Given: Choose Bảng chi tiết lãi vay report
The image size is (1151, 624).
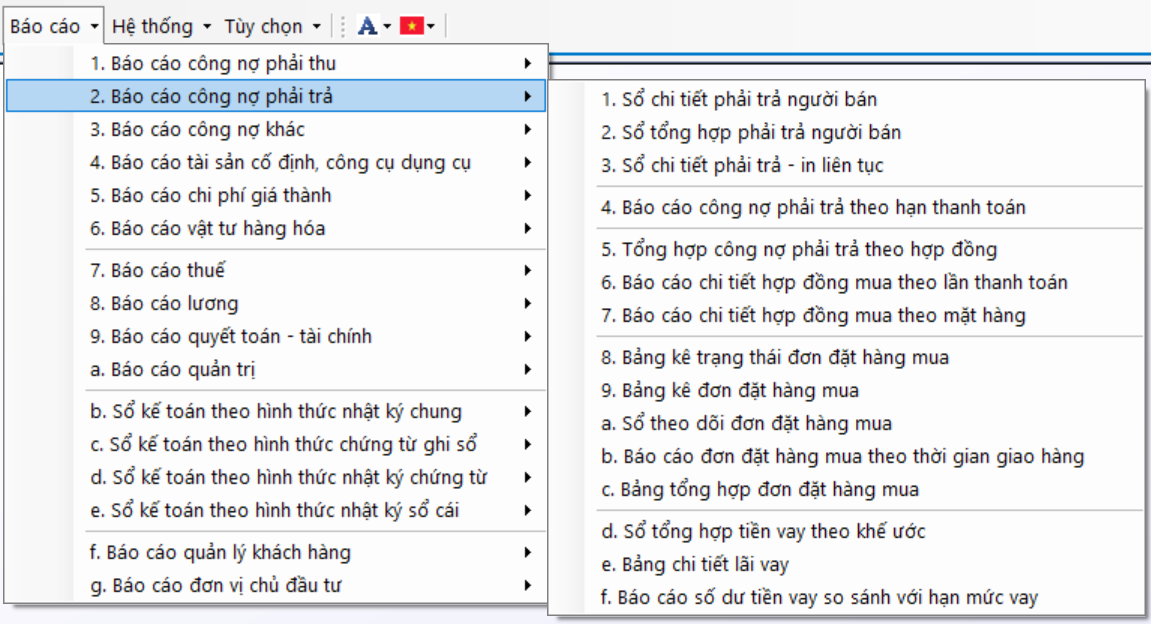Looking at the screenshot, I should tap(695, 565).
